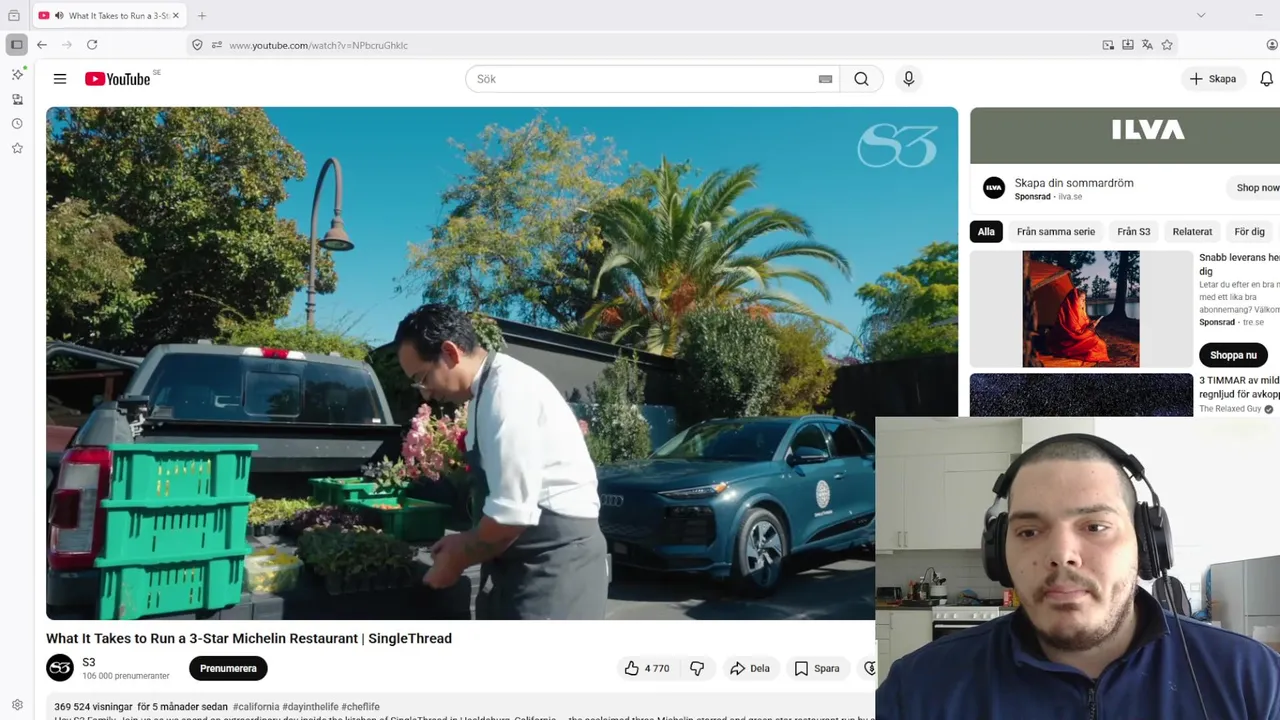Viewport: 1280px width, 720px height.
Task: Open the workspaces icon left of the tab
Action: click(14, 15)
